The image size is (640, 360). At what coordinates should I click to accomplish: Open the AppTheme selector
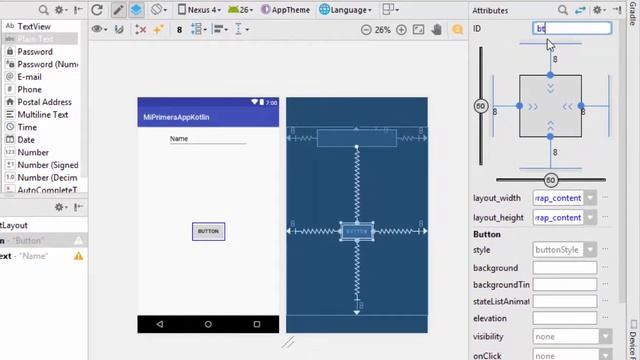point(285,10)
